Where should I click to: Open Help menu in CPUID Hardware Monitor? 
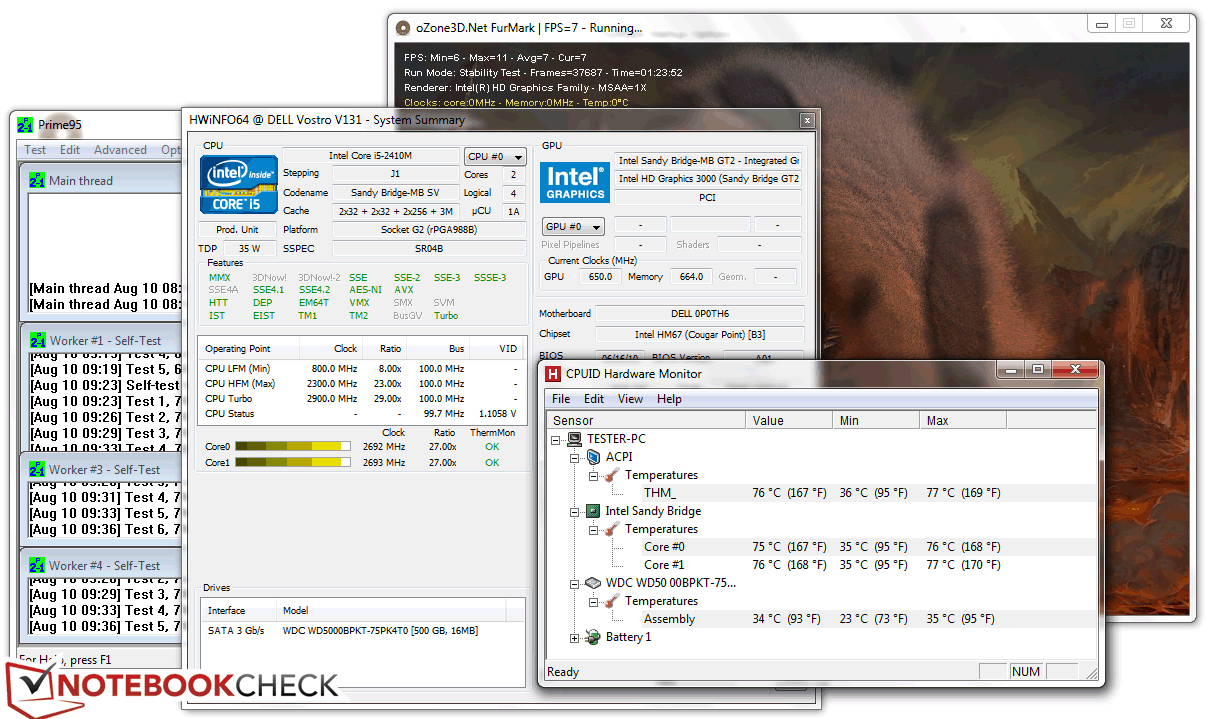(669, 398)
